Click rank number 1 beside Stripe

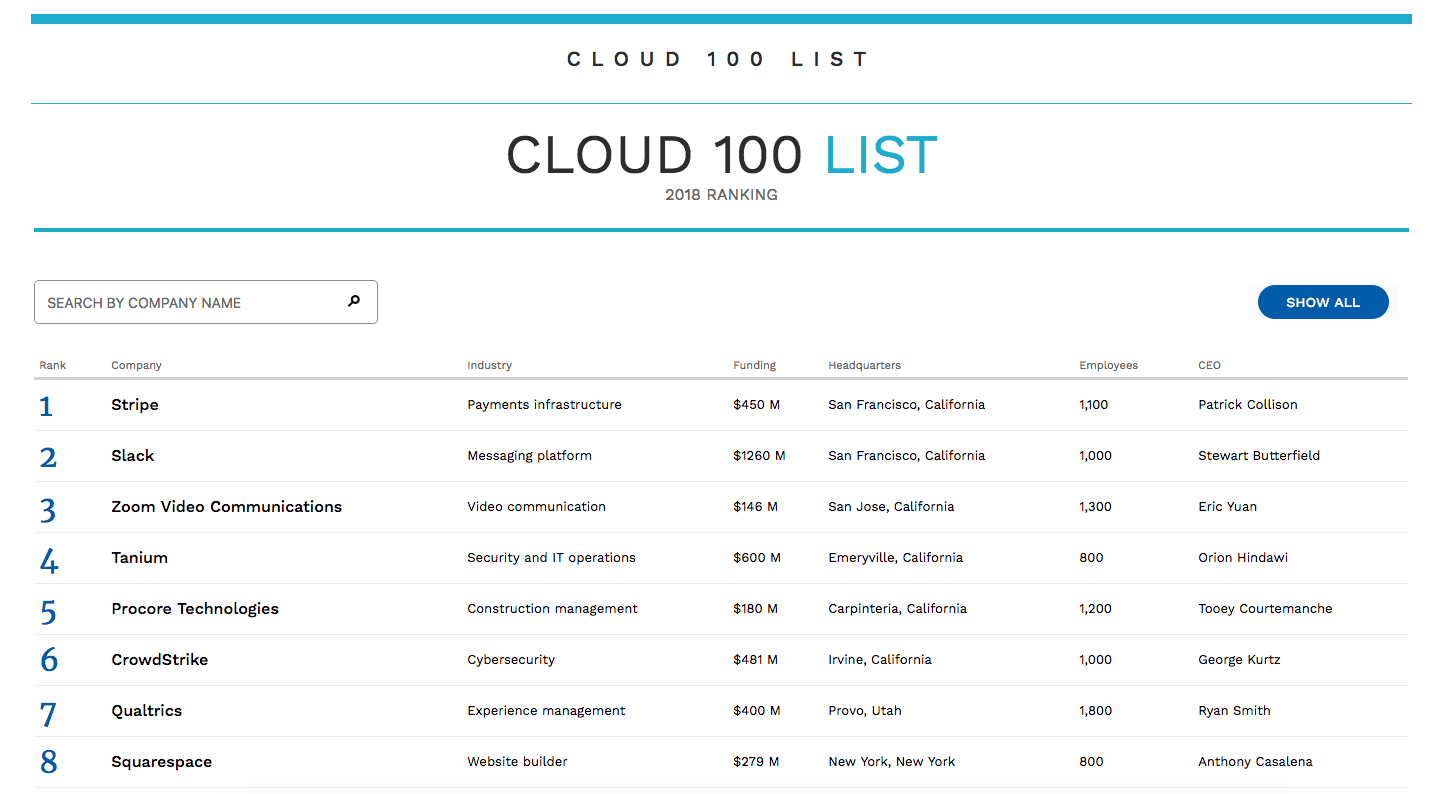pyautogui.click(x=46, y=407)
